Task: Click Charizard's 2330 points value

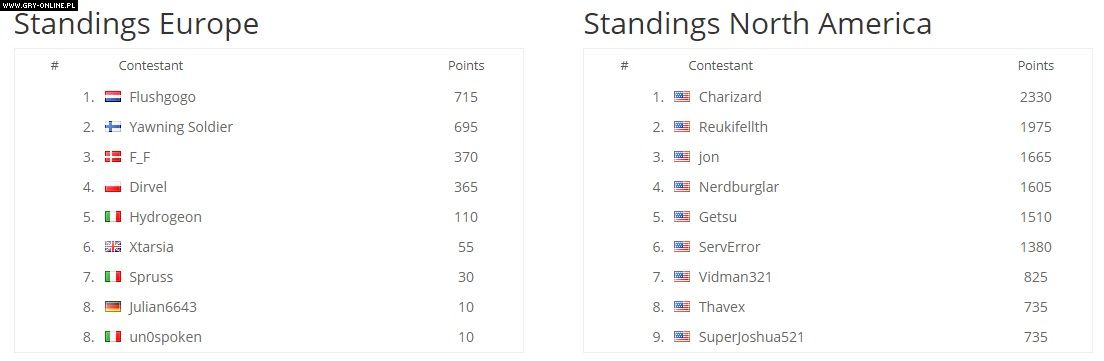Action: click(1036, 97)
